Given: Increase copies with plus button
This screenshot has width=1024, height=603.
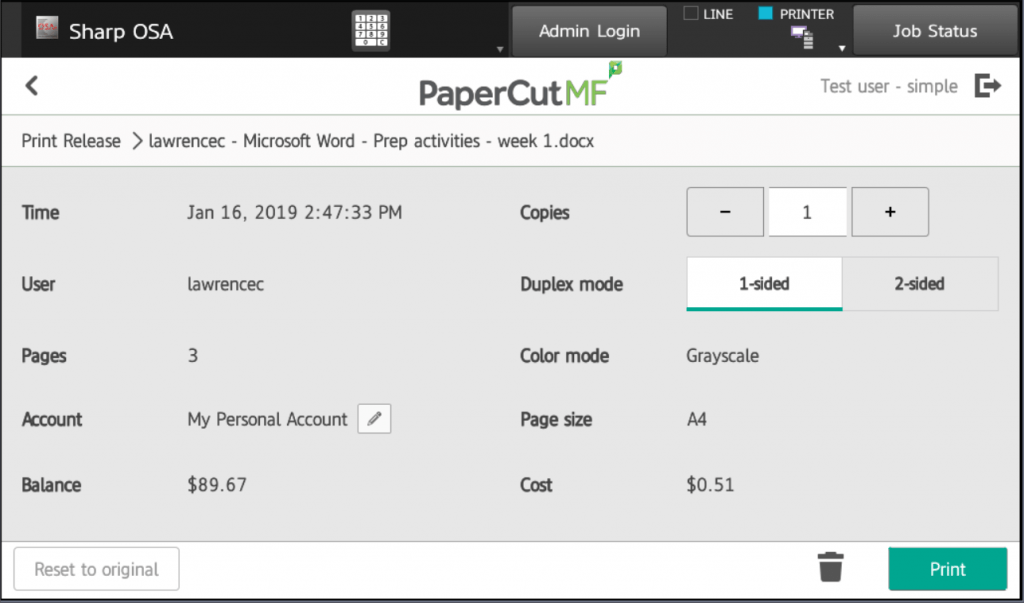Looking at the screenshot, I should pyautogui.click(x=890, y=212).
